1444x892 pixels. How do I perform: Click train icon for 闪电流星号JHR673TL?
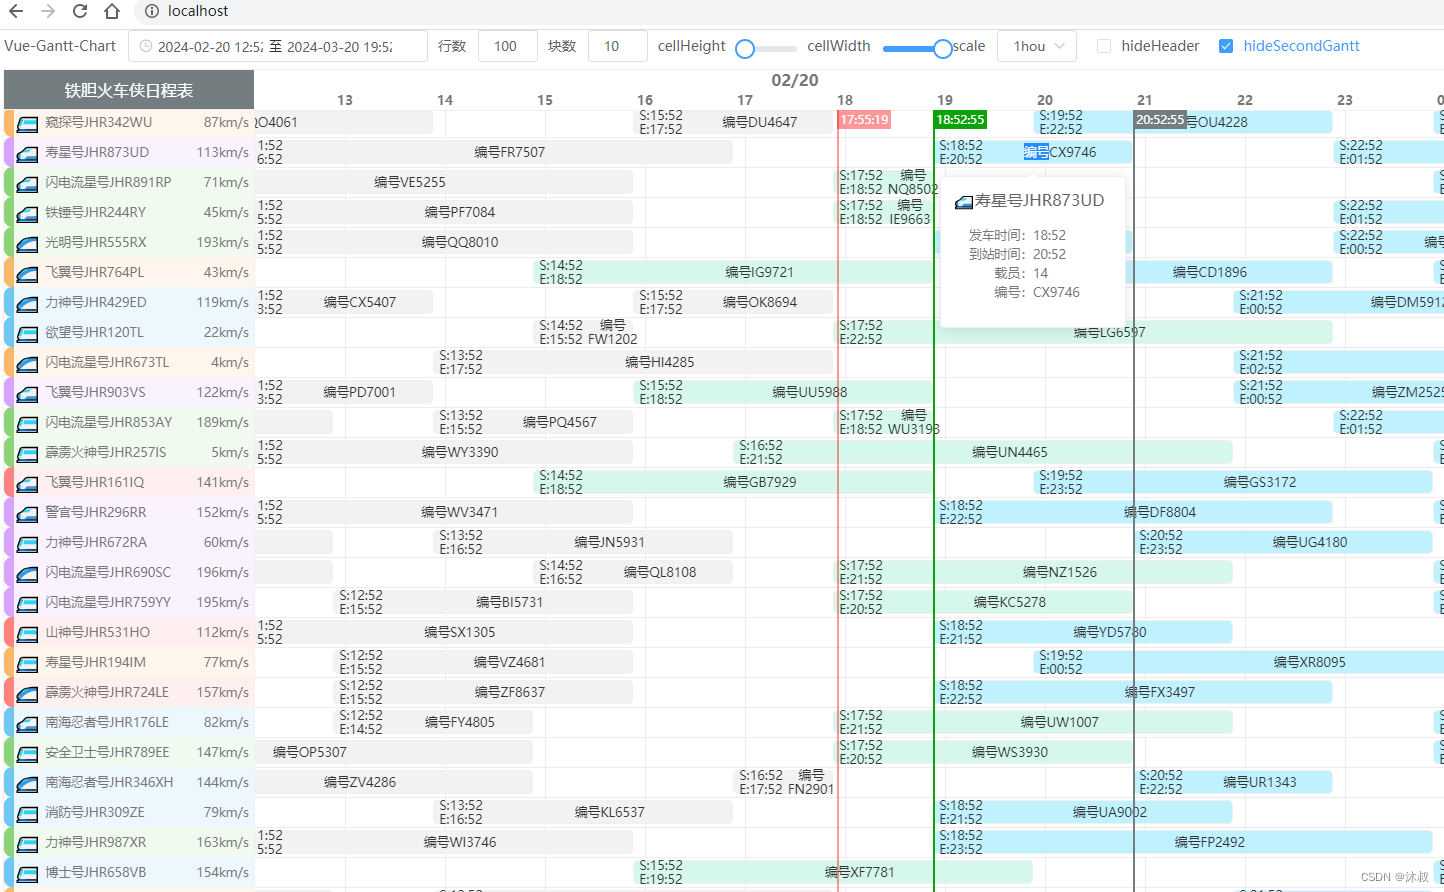27,363
